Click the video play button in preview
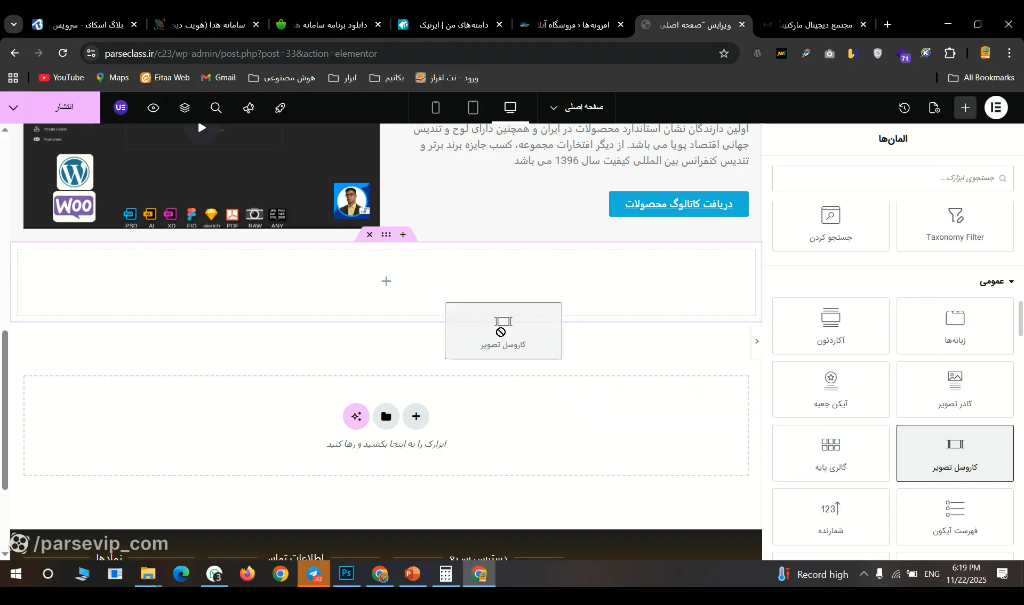1024x605 pixels. tap(202, 128)
